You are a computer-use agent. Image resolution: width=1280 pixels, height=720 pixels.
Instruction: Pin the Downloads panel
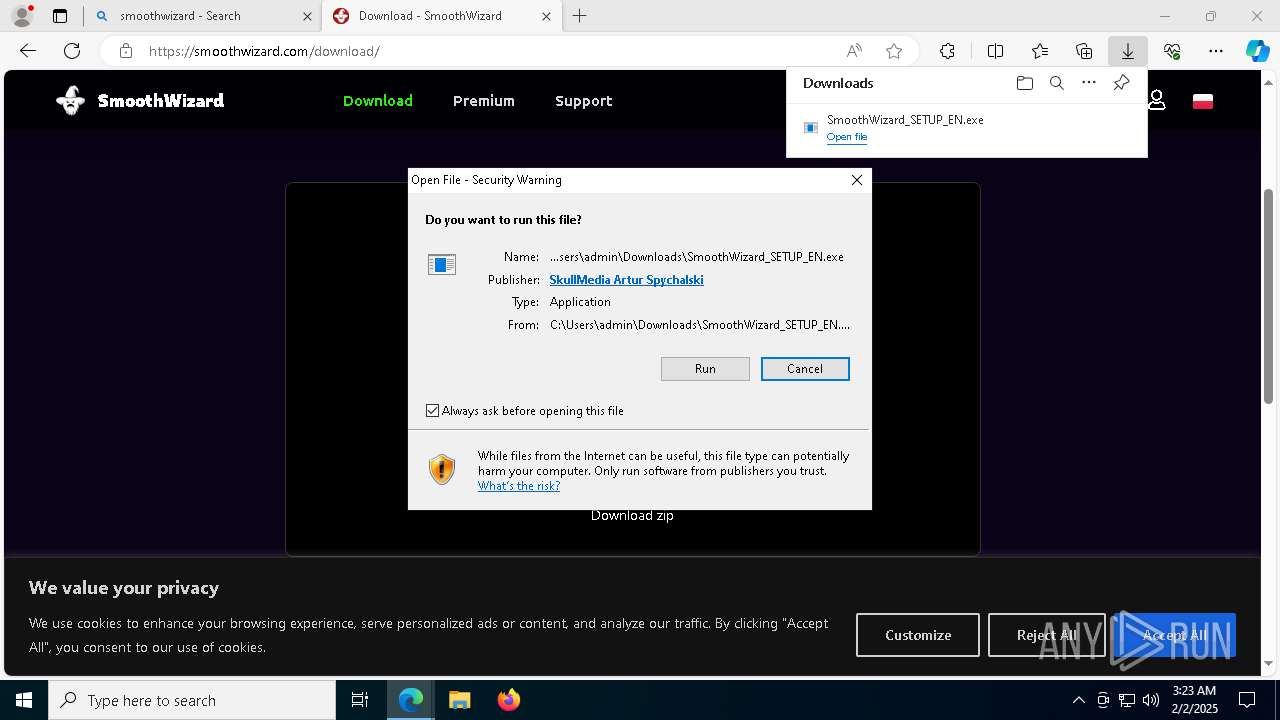click(x=1121, y=83)
